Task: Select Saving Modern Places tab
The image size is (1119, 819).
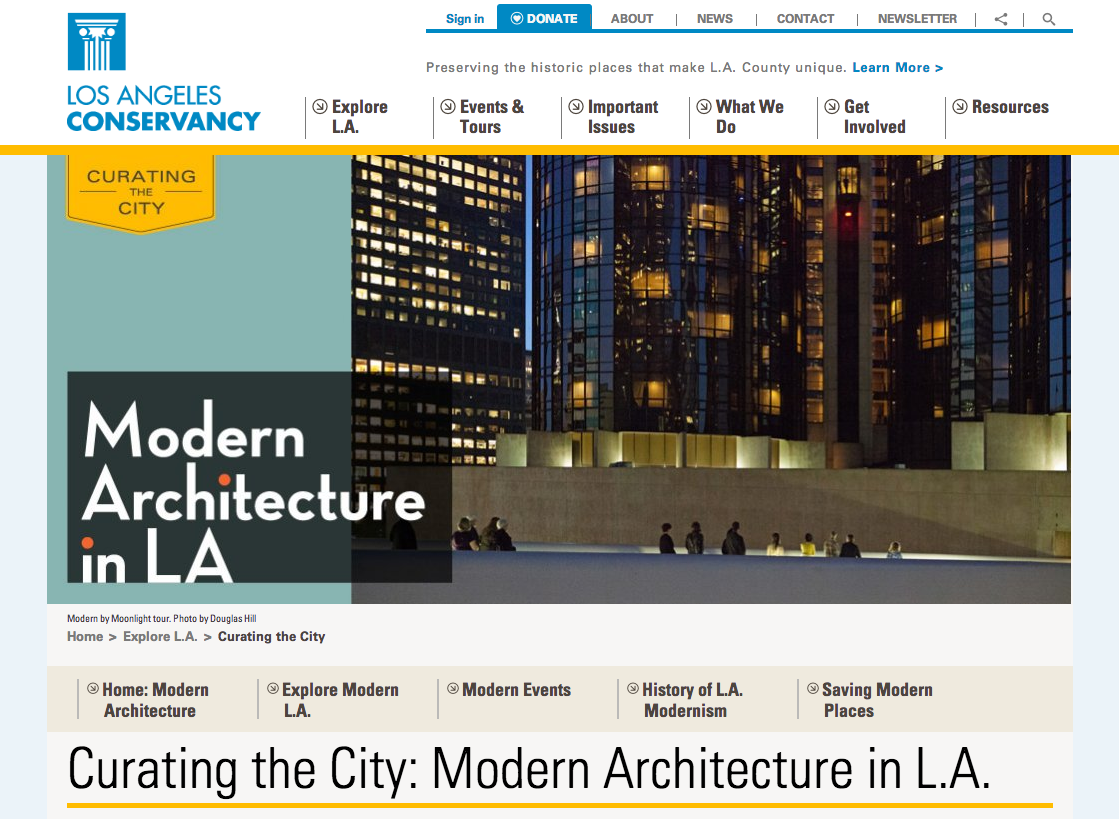Action: (877, 700)
